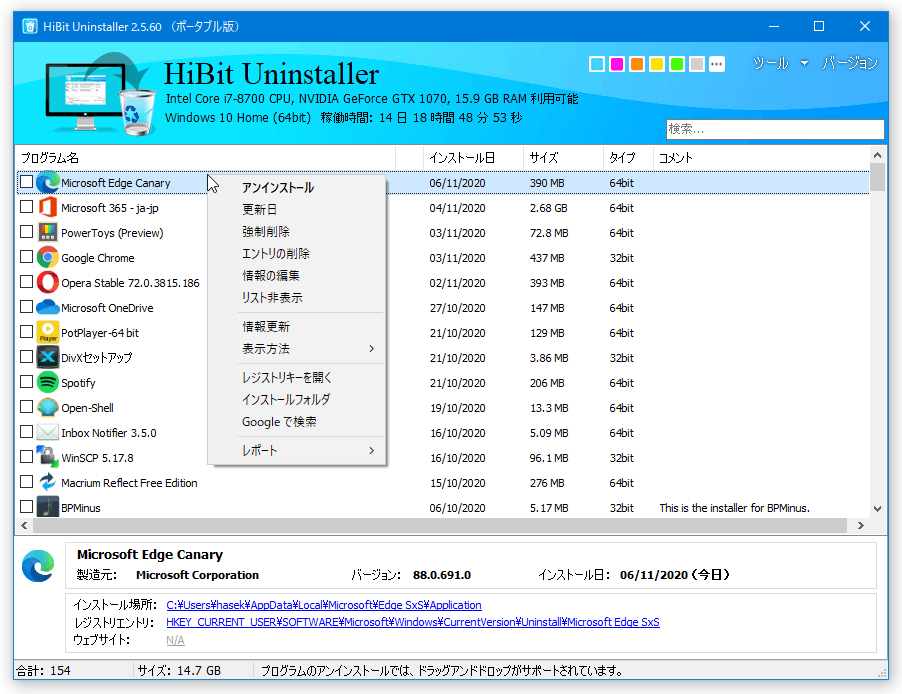Sort by the コメント column header
Screen dimensions: 902x694
[762, 158]
